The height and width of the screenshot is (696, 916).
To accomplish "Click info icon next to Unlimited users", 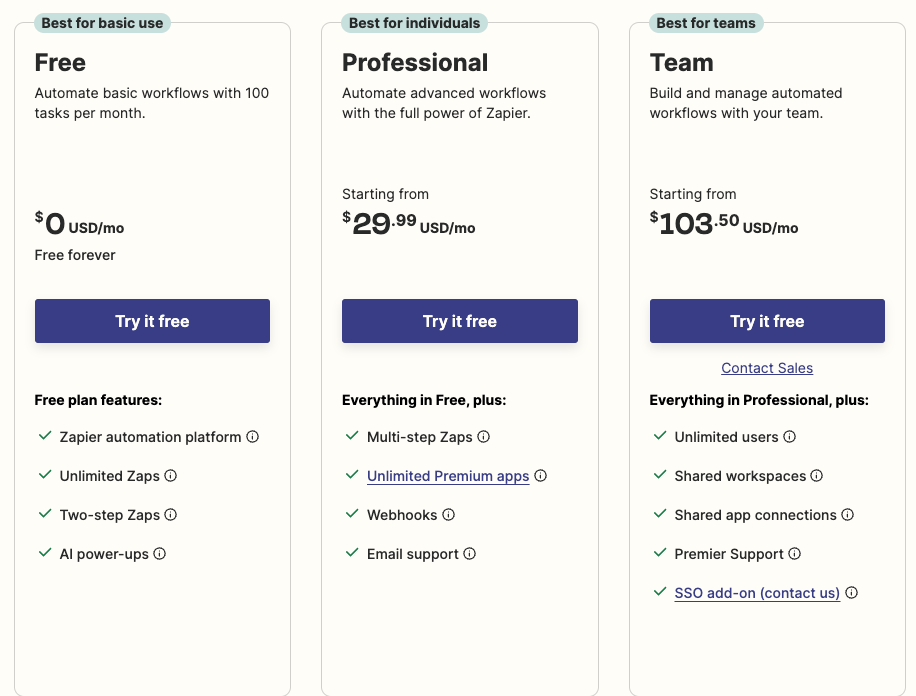I will point(790,437).
